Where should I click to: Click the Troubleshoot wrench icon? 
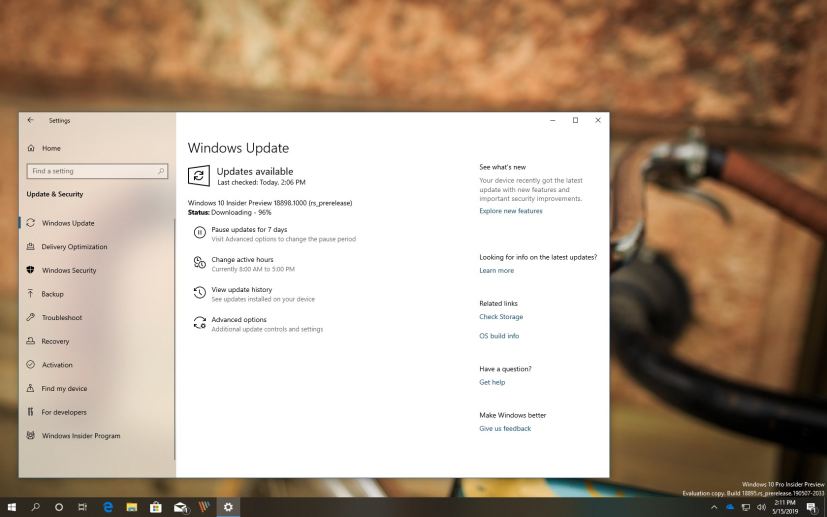[x=31, y=317]
